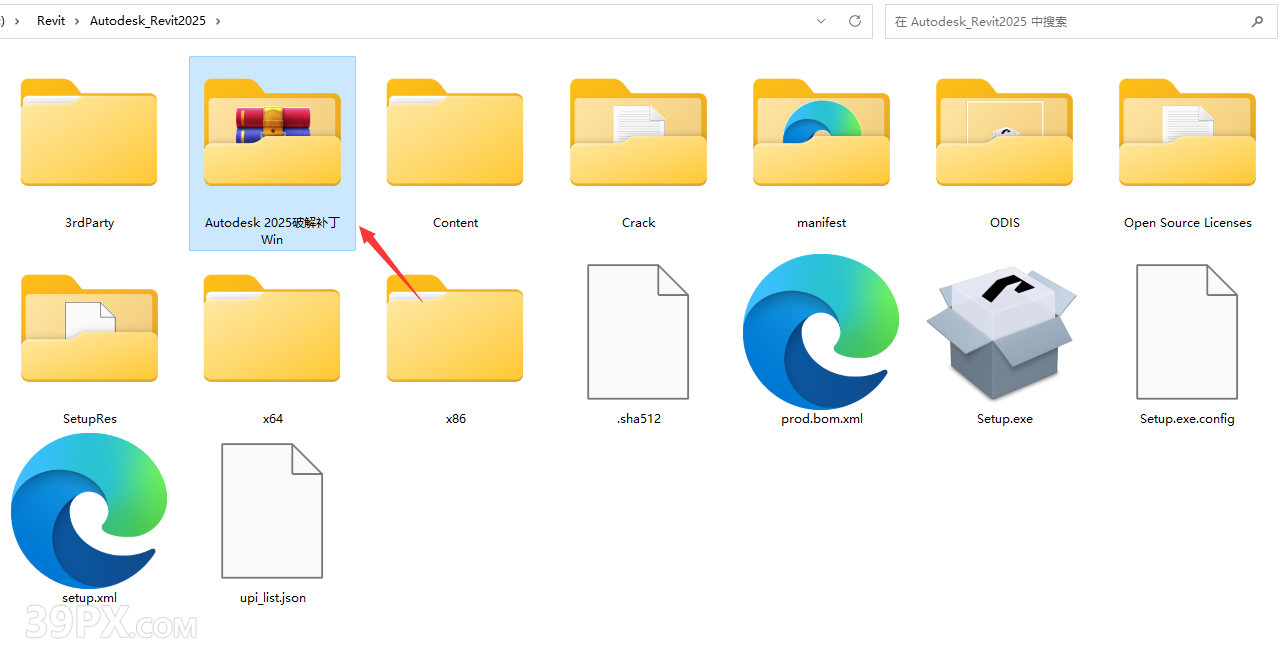Expand the chevron after Autodesk_Revit2025 in breadcrumb
1288x665 pixels.
coord(218,20)
